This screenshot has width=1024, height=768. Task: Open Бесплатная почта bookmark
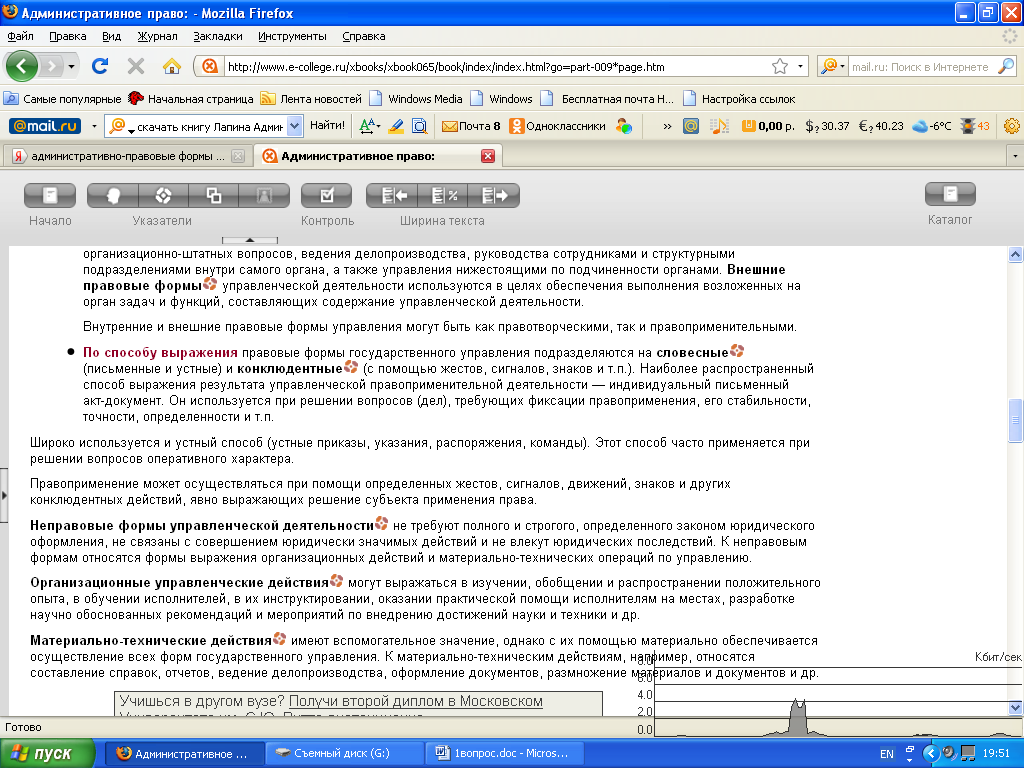(x=607, y=99)
